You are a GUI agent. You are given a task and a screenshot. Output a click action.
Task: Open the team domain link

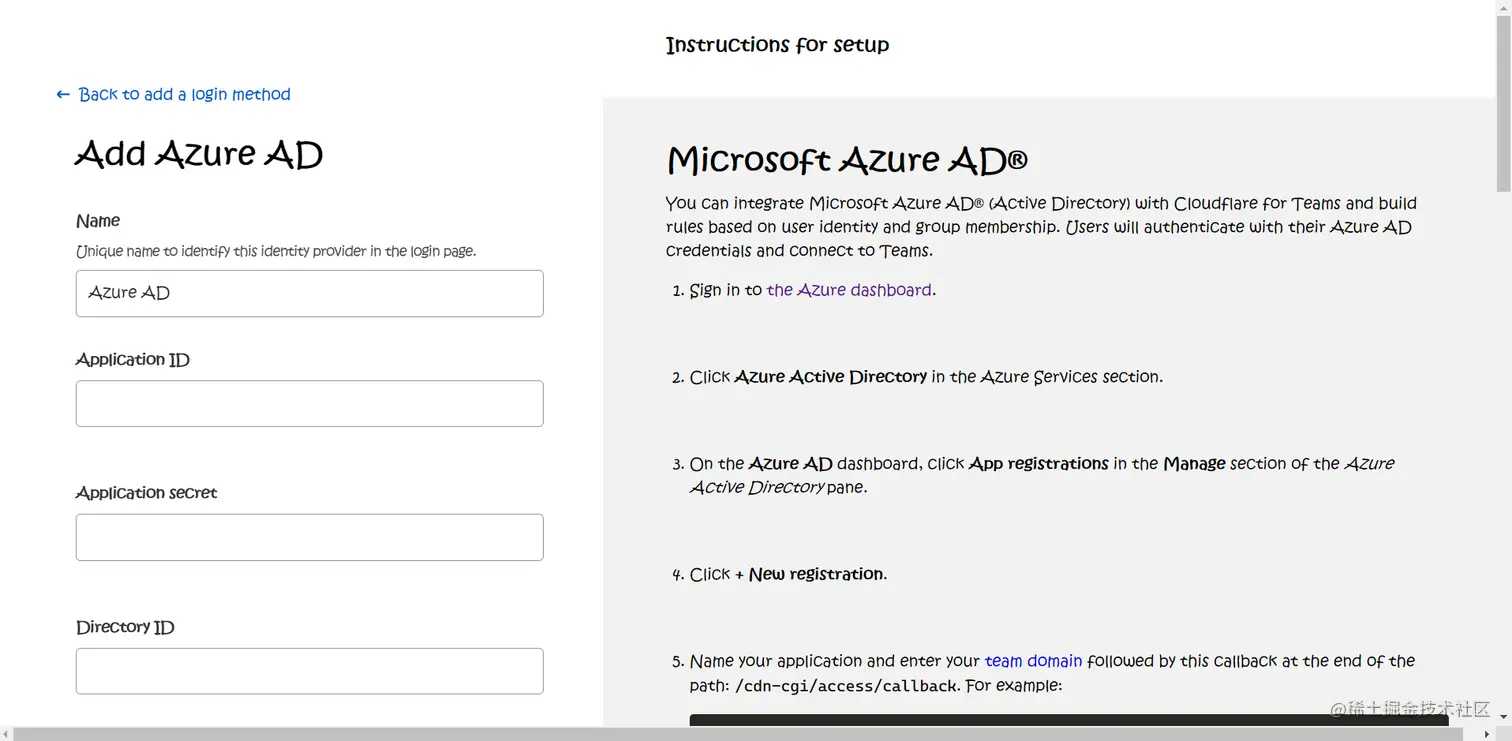[x=1033, y=661]
